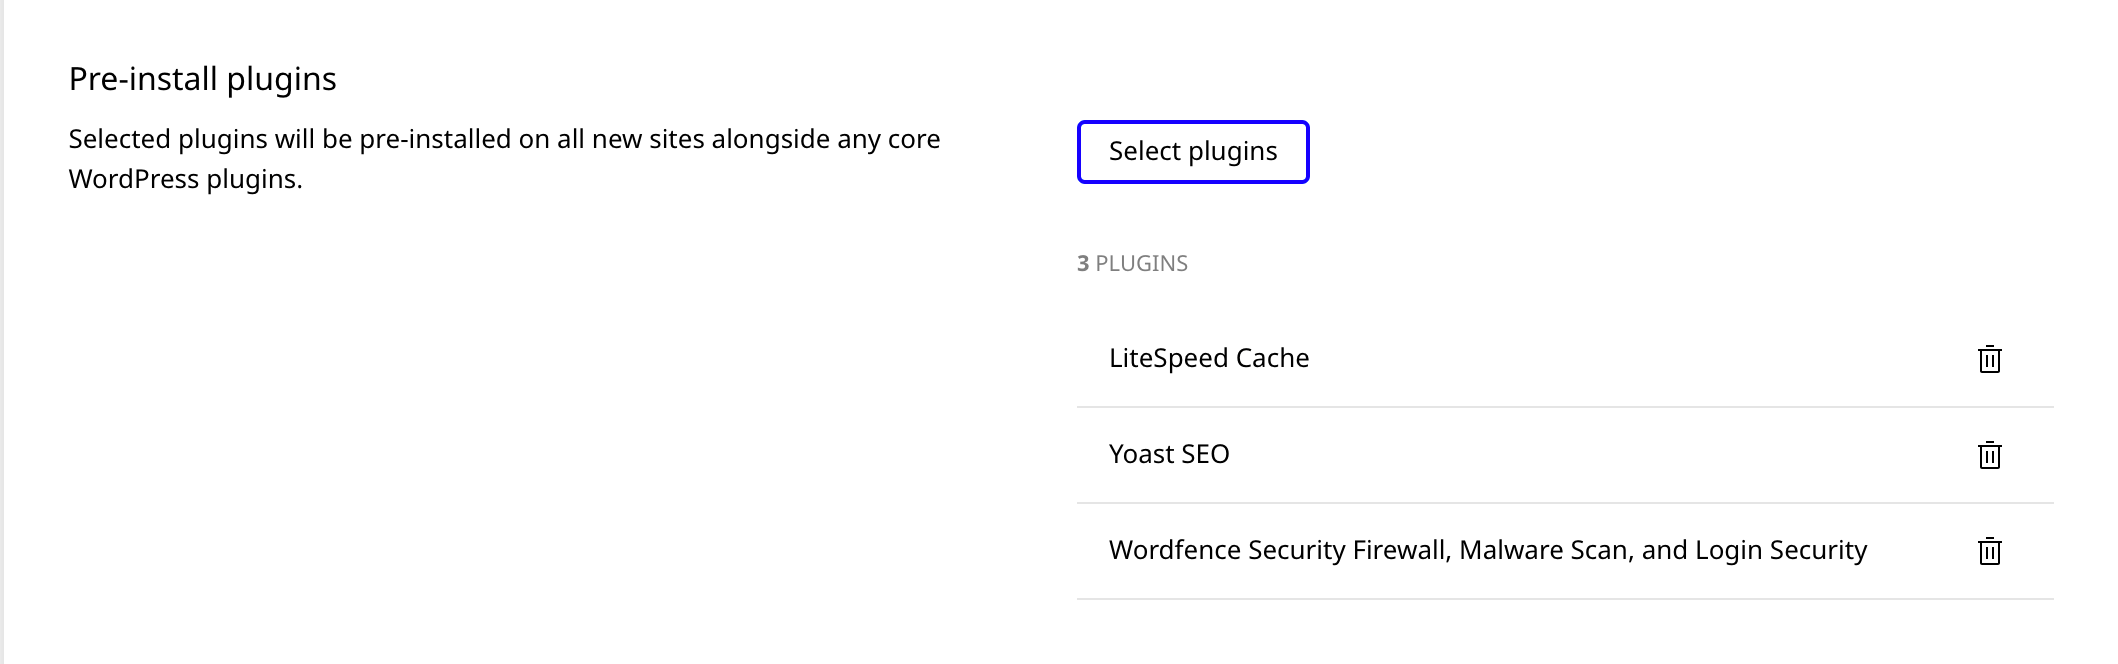Click the "Selected plugins will be pre-installed" description
The image size is (2118, 664).
click(x=504, y=139)
